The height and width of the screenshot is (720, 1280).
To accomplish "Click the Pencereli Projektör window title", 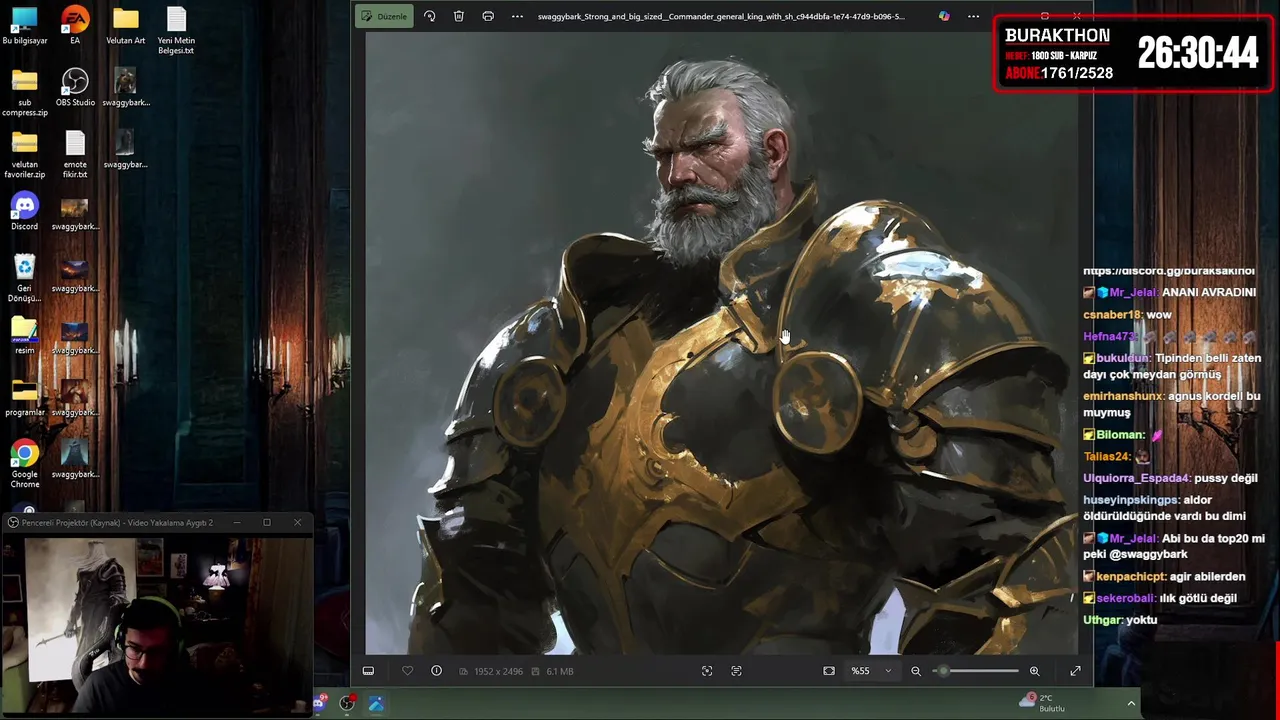I will pyautogui.click(x=117, y=522).
